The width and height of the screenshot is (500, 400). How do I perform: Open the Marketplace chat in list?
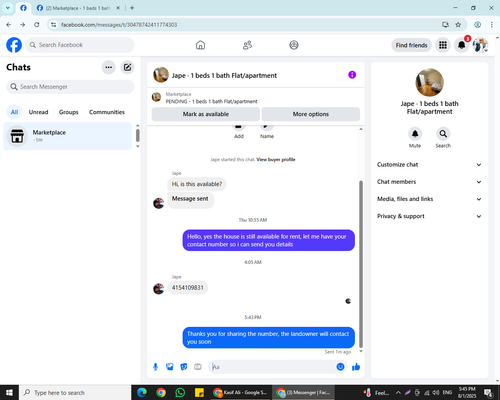tap(68, 136)
